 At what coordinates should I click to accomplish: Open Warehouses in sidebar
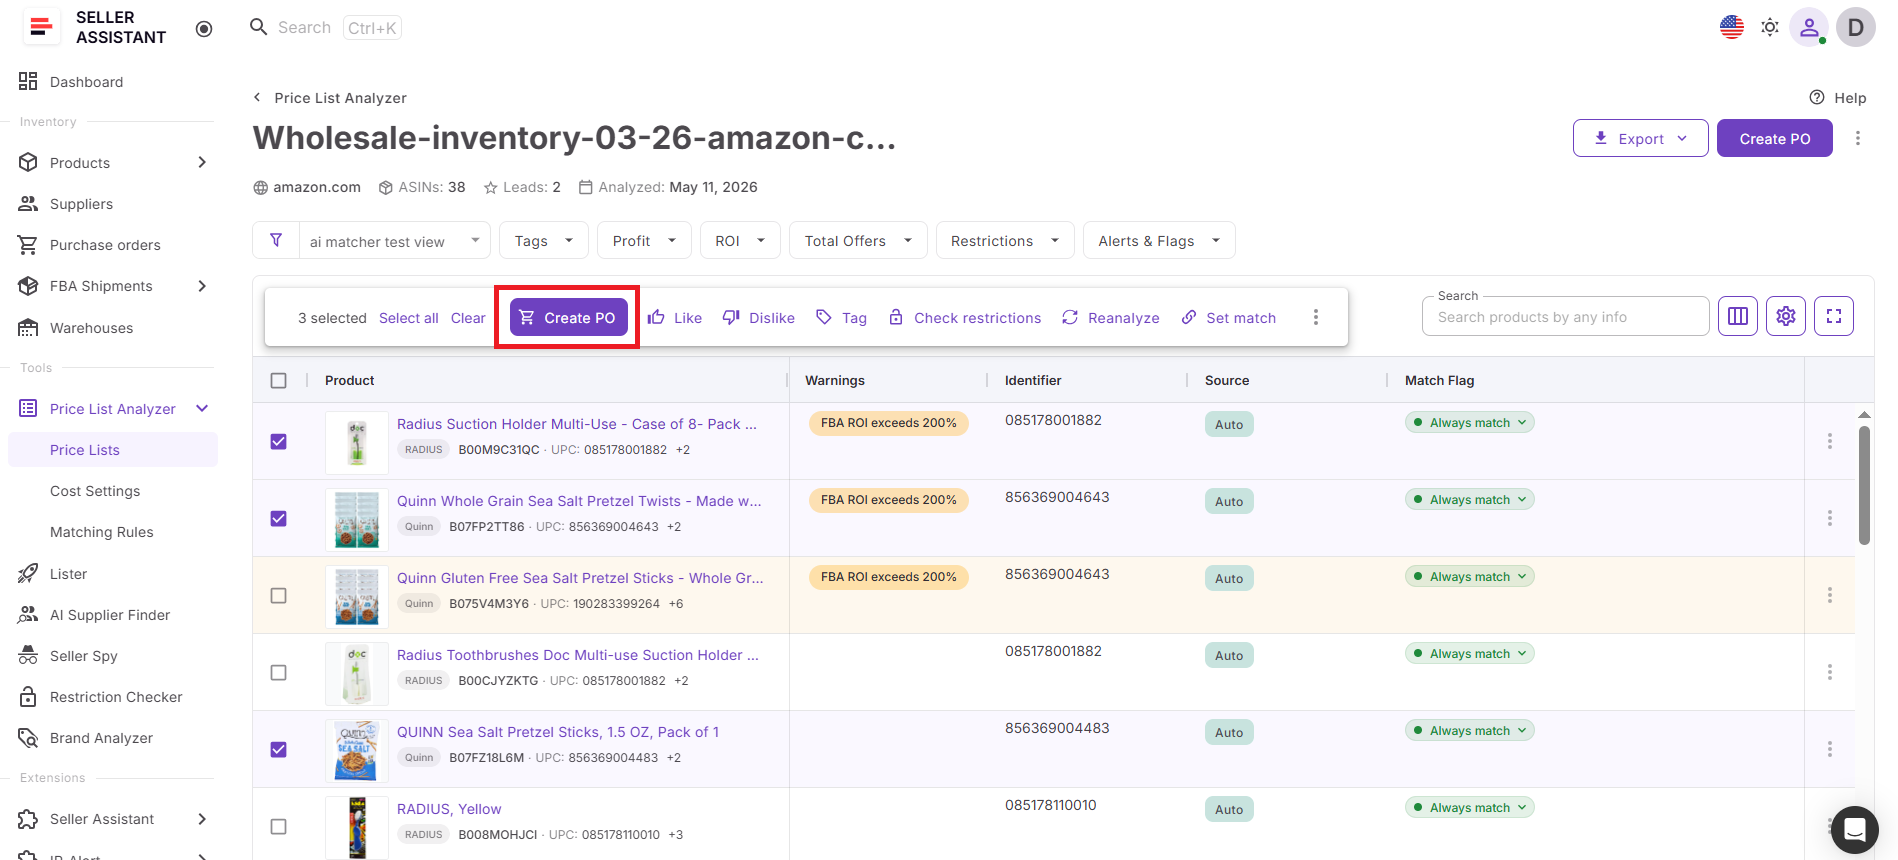[92, 327]
